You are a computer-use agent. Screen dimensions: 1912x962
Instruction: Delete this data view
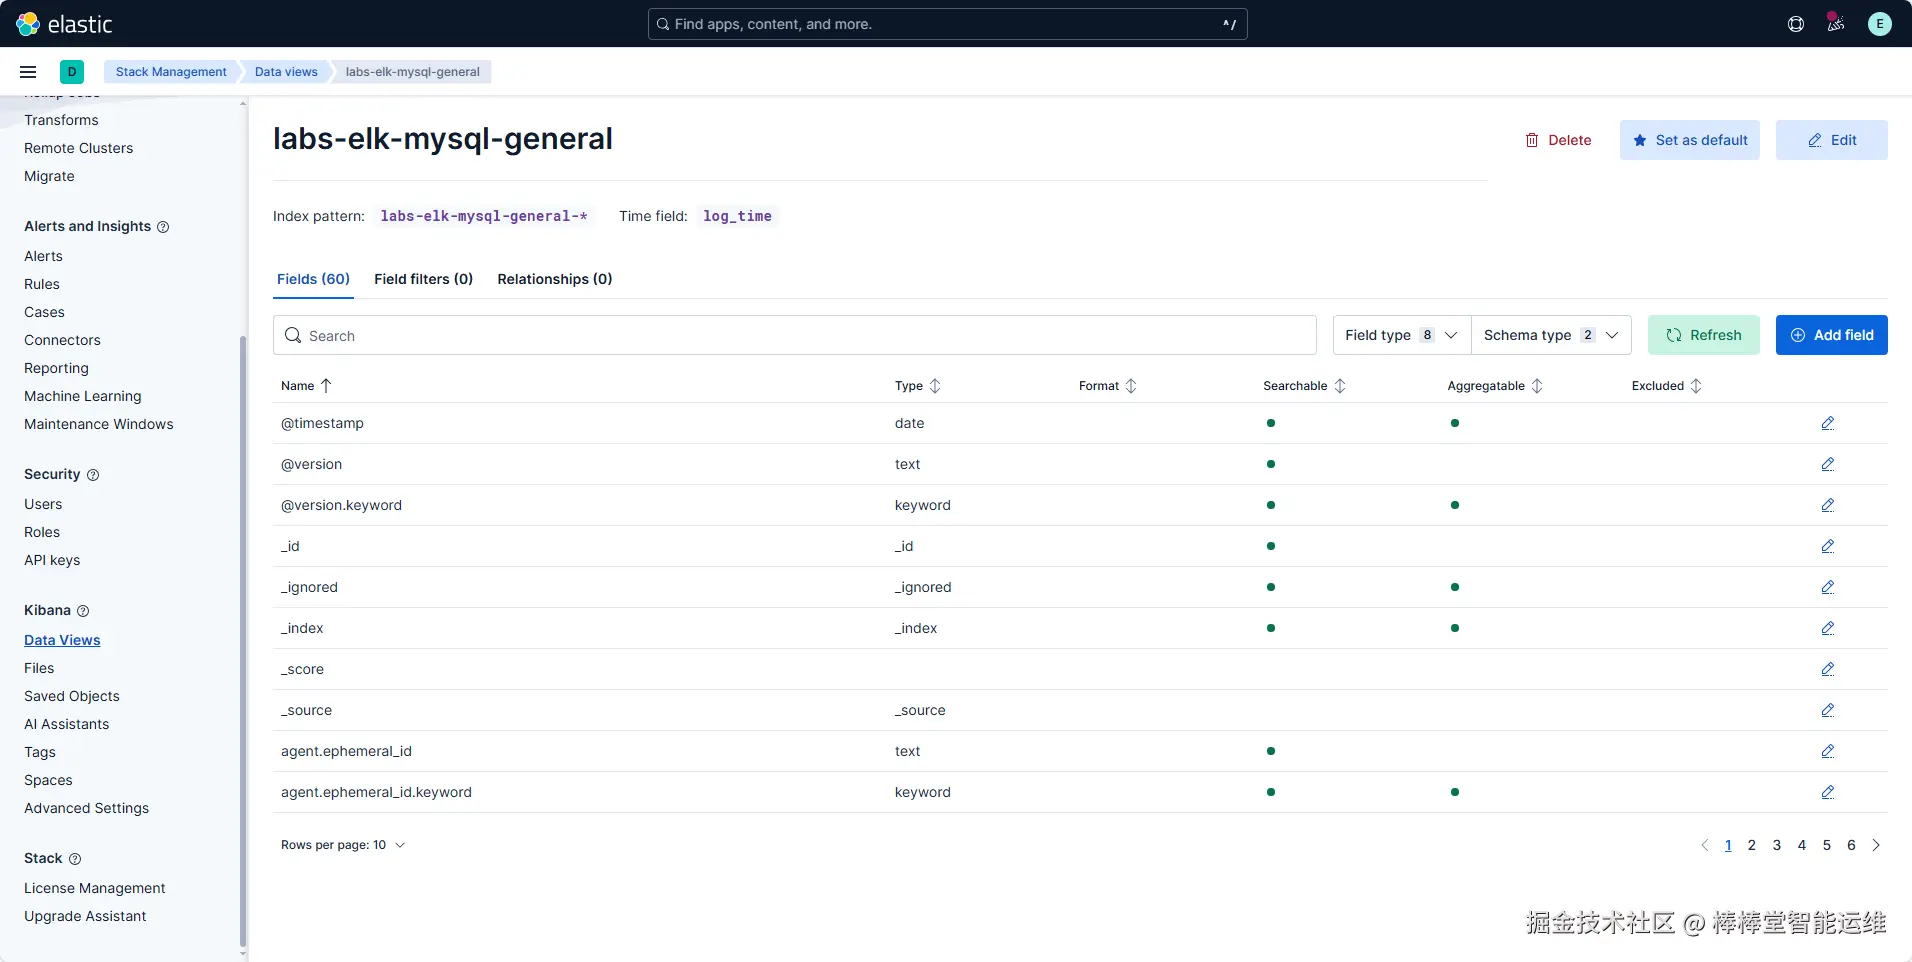pyautogui.click(x=1558, y=140)
